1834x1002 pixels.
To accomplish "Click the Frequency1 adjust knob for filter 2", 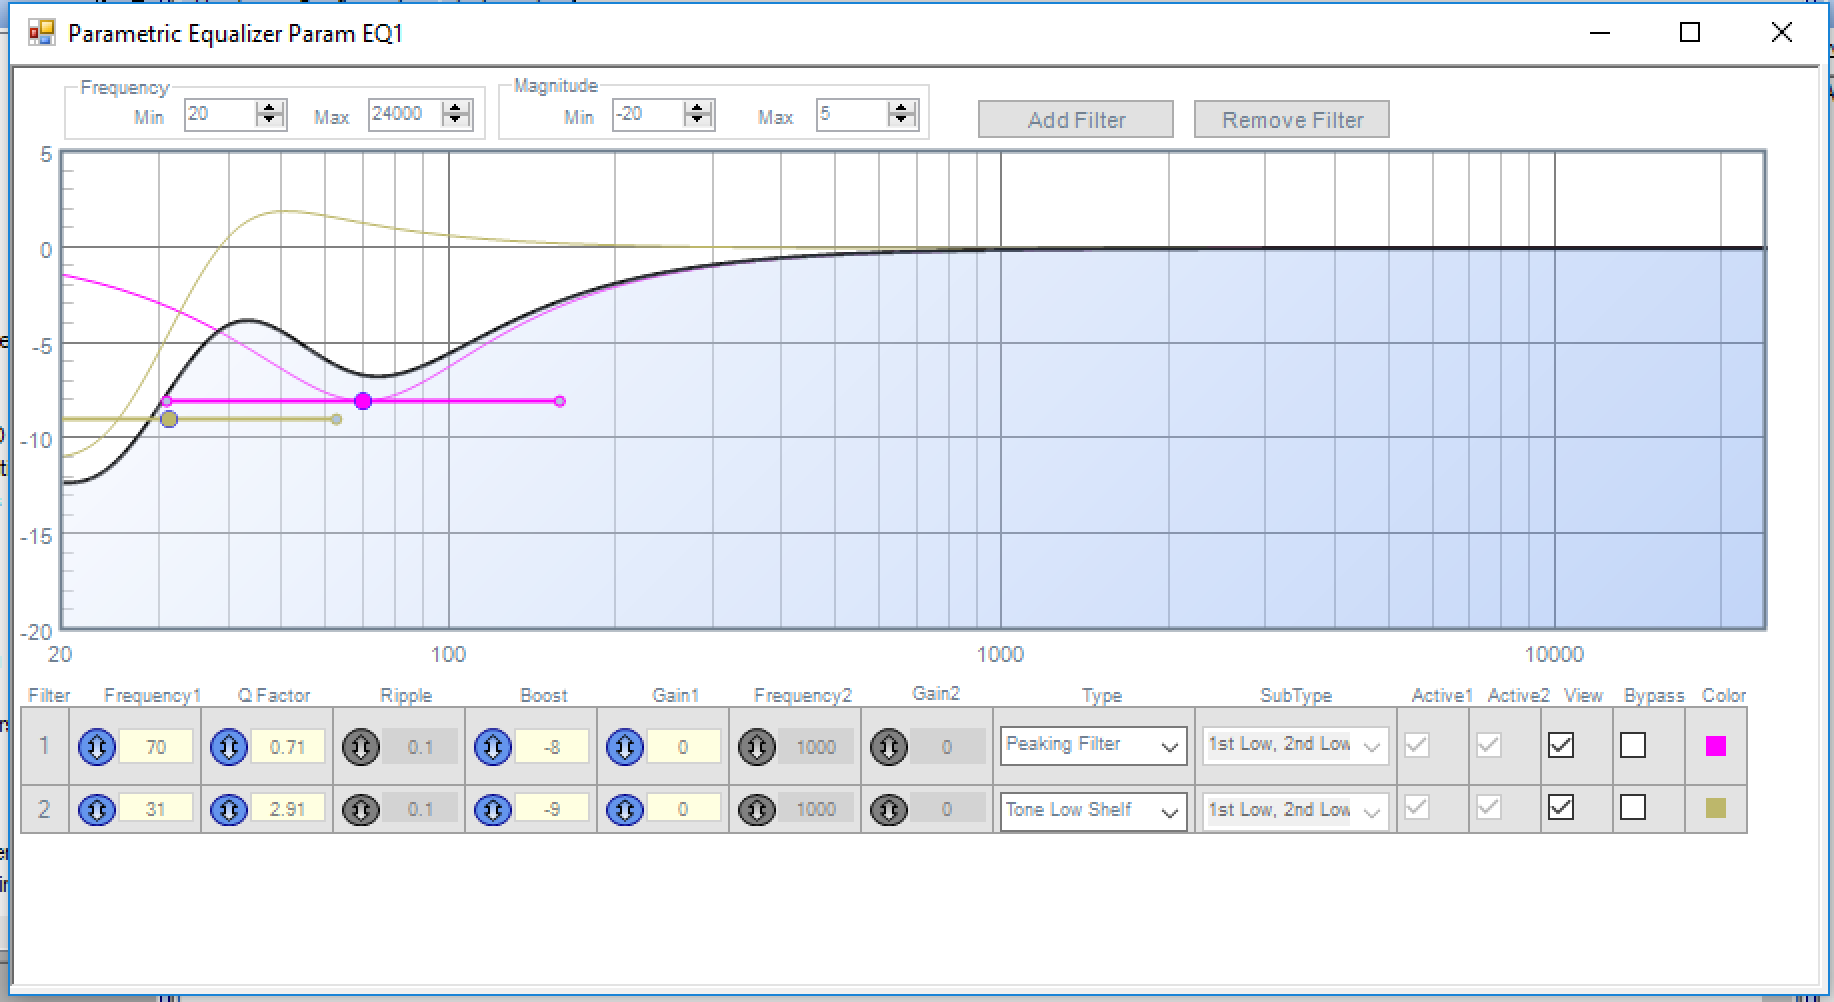I will (97, 809).
